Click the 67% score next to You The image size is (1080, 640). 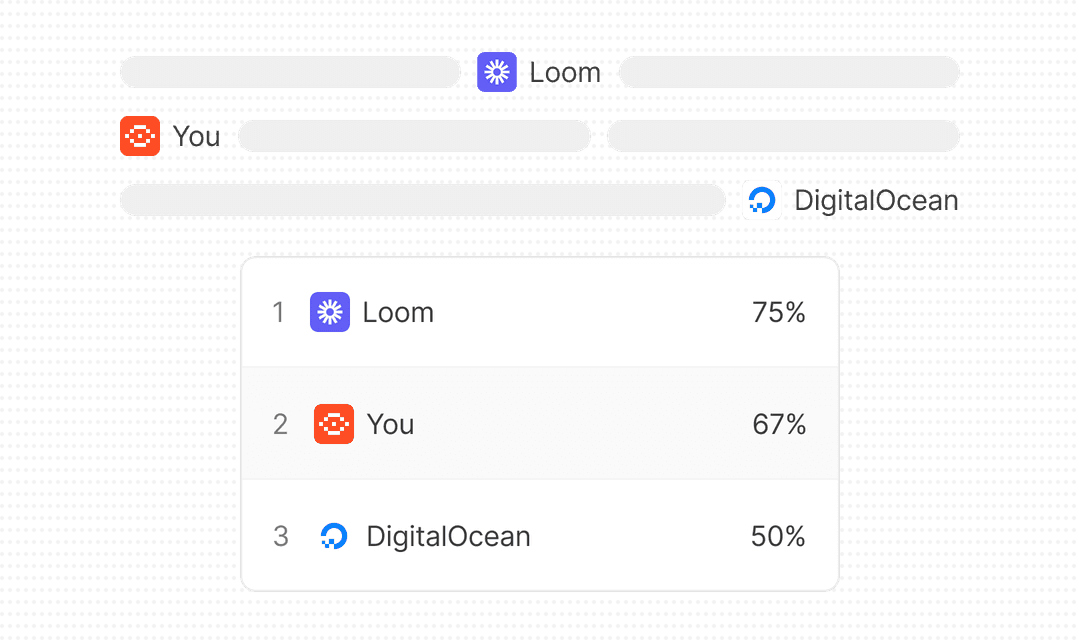tap(778, 424)
